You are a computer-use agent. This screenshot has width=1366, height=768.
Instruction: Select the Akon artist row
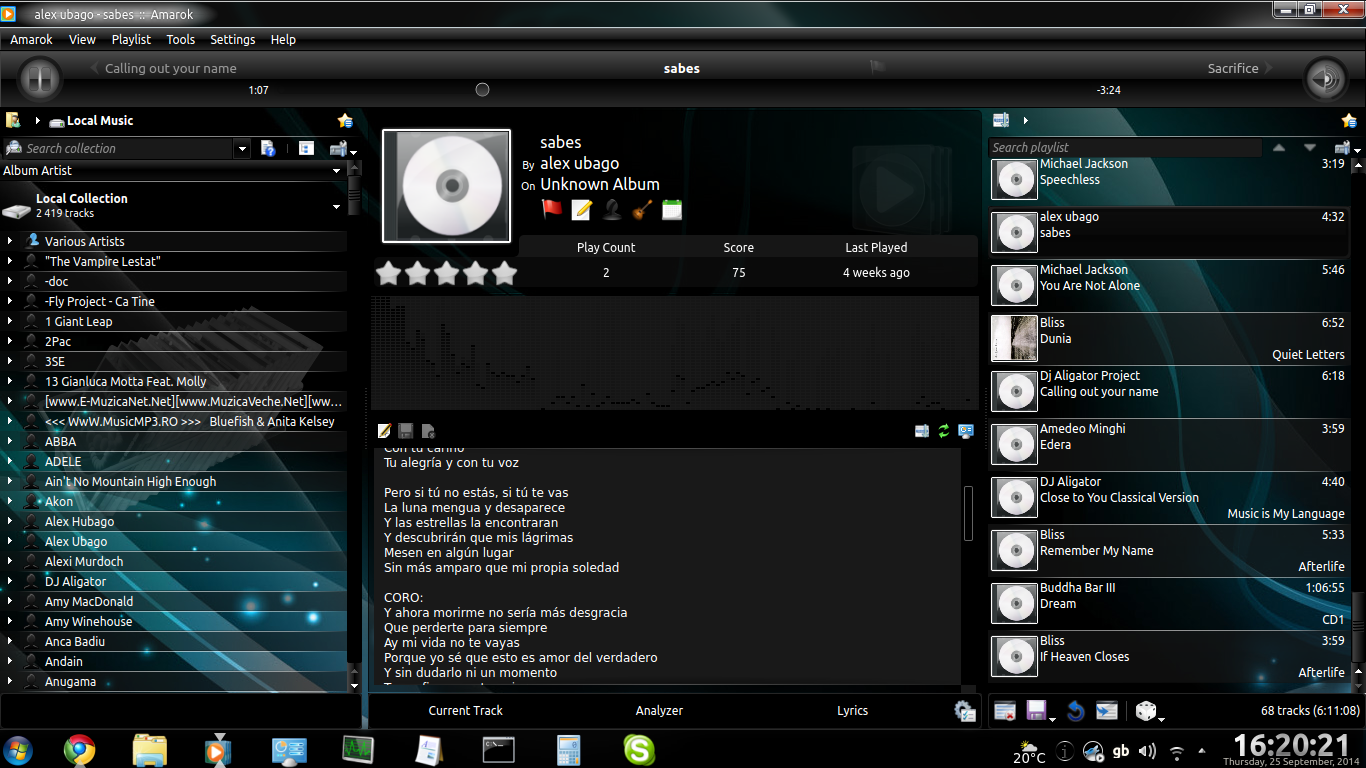tap(174, 501)
